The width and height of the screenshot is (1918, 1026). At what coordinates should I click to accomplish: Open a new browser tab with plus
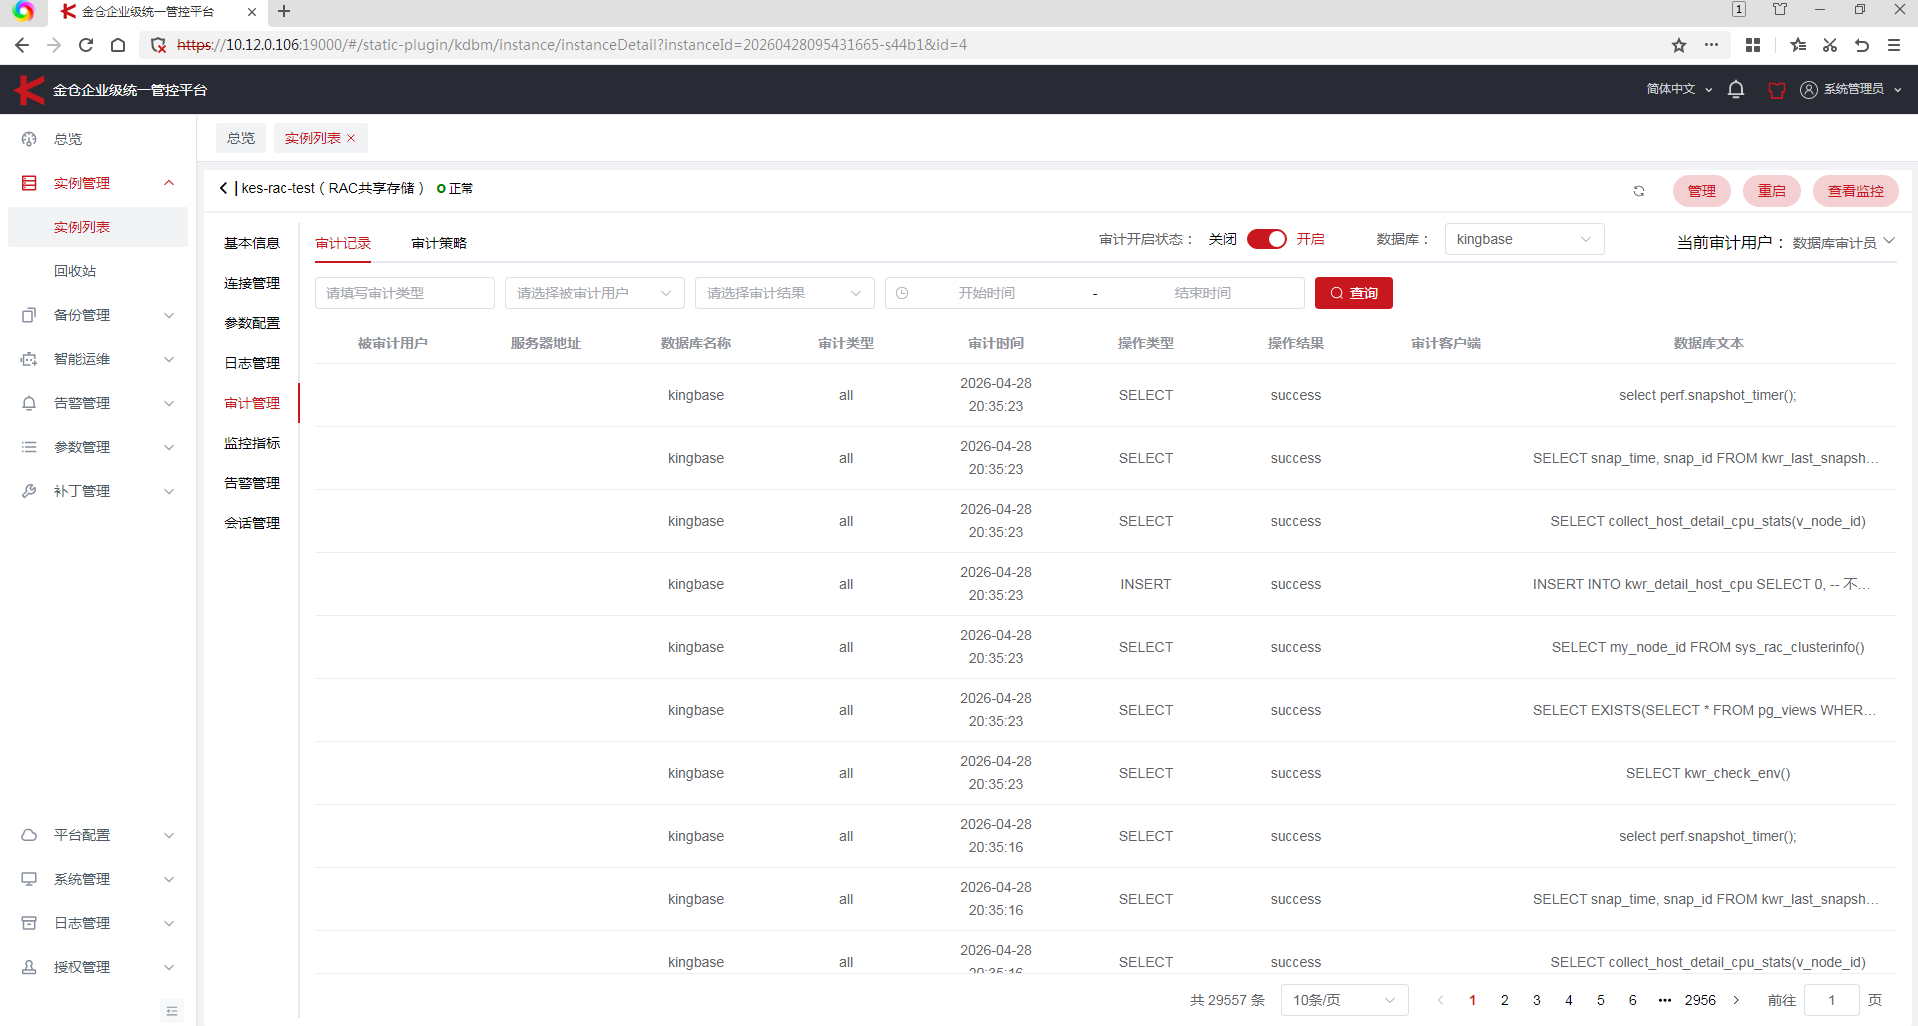[284, 12]
